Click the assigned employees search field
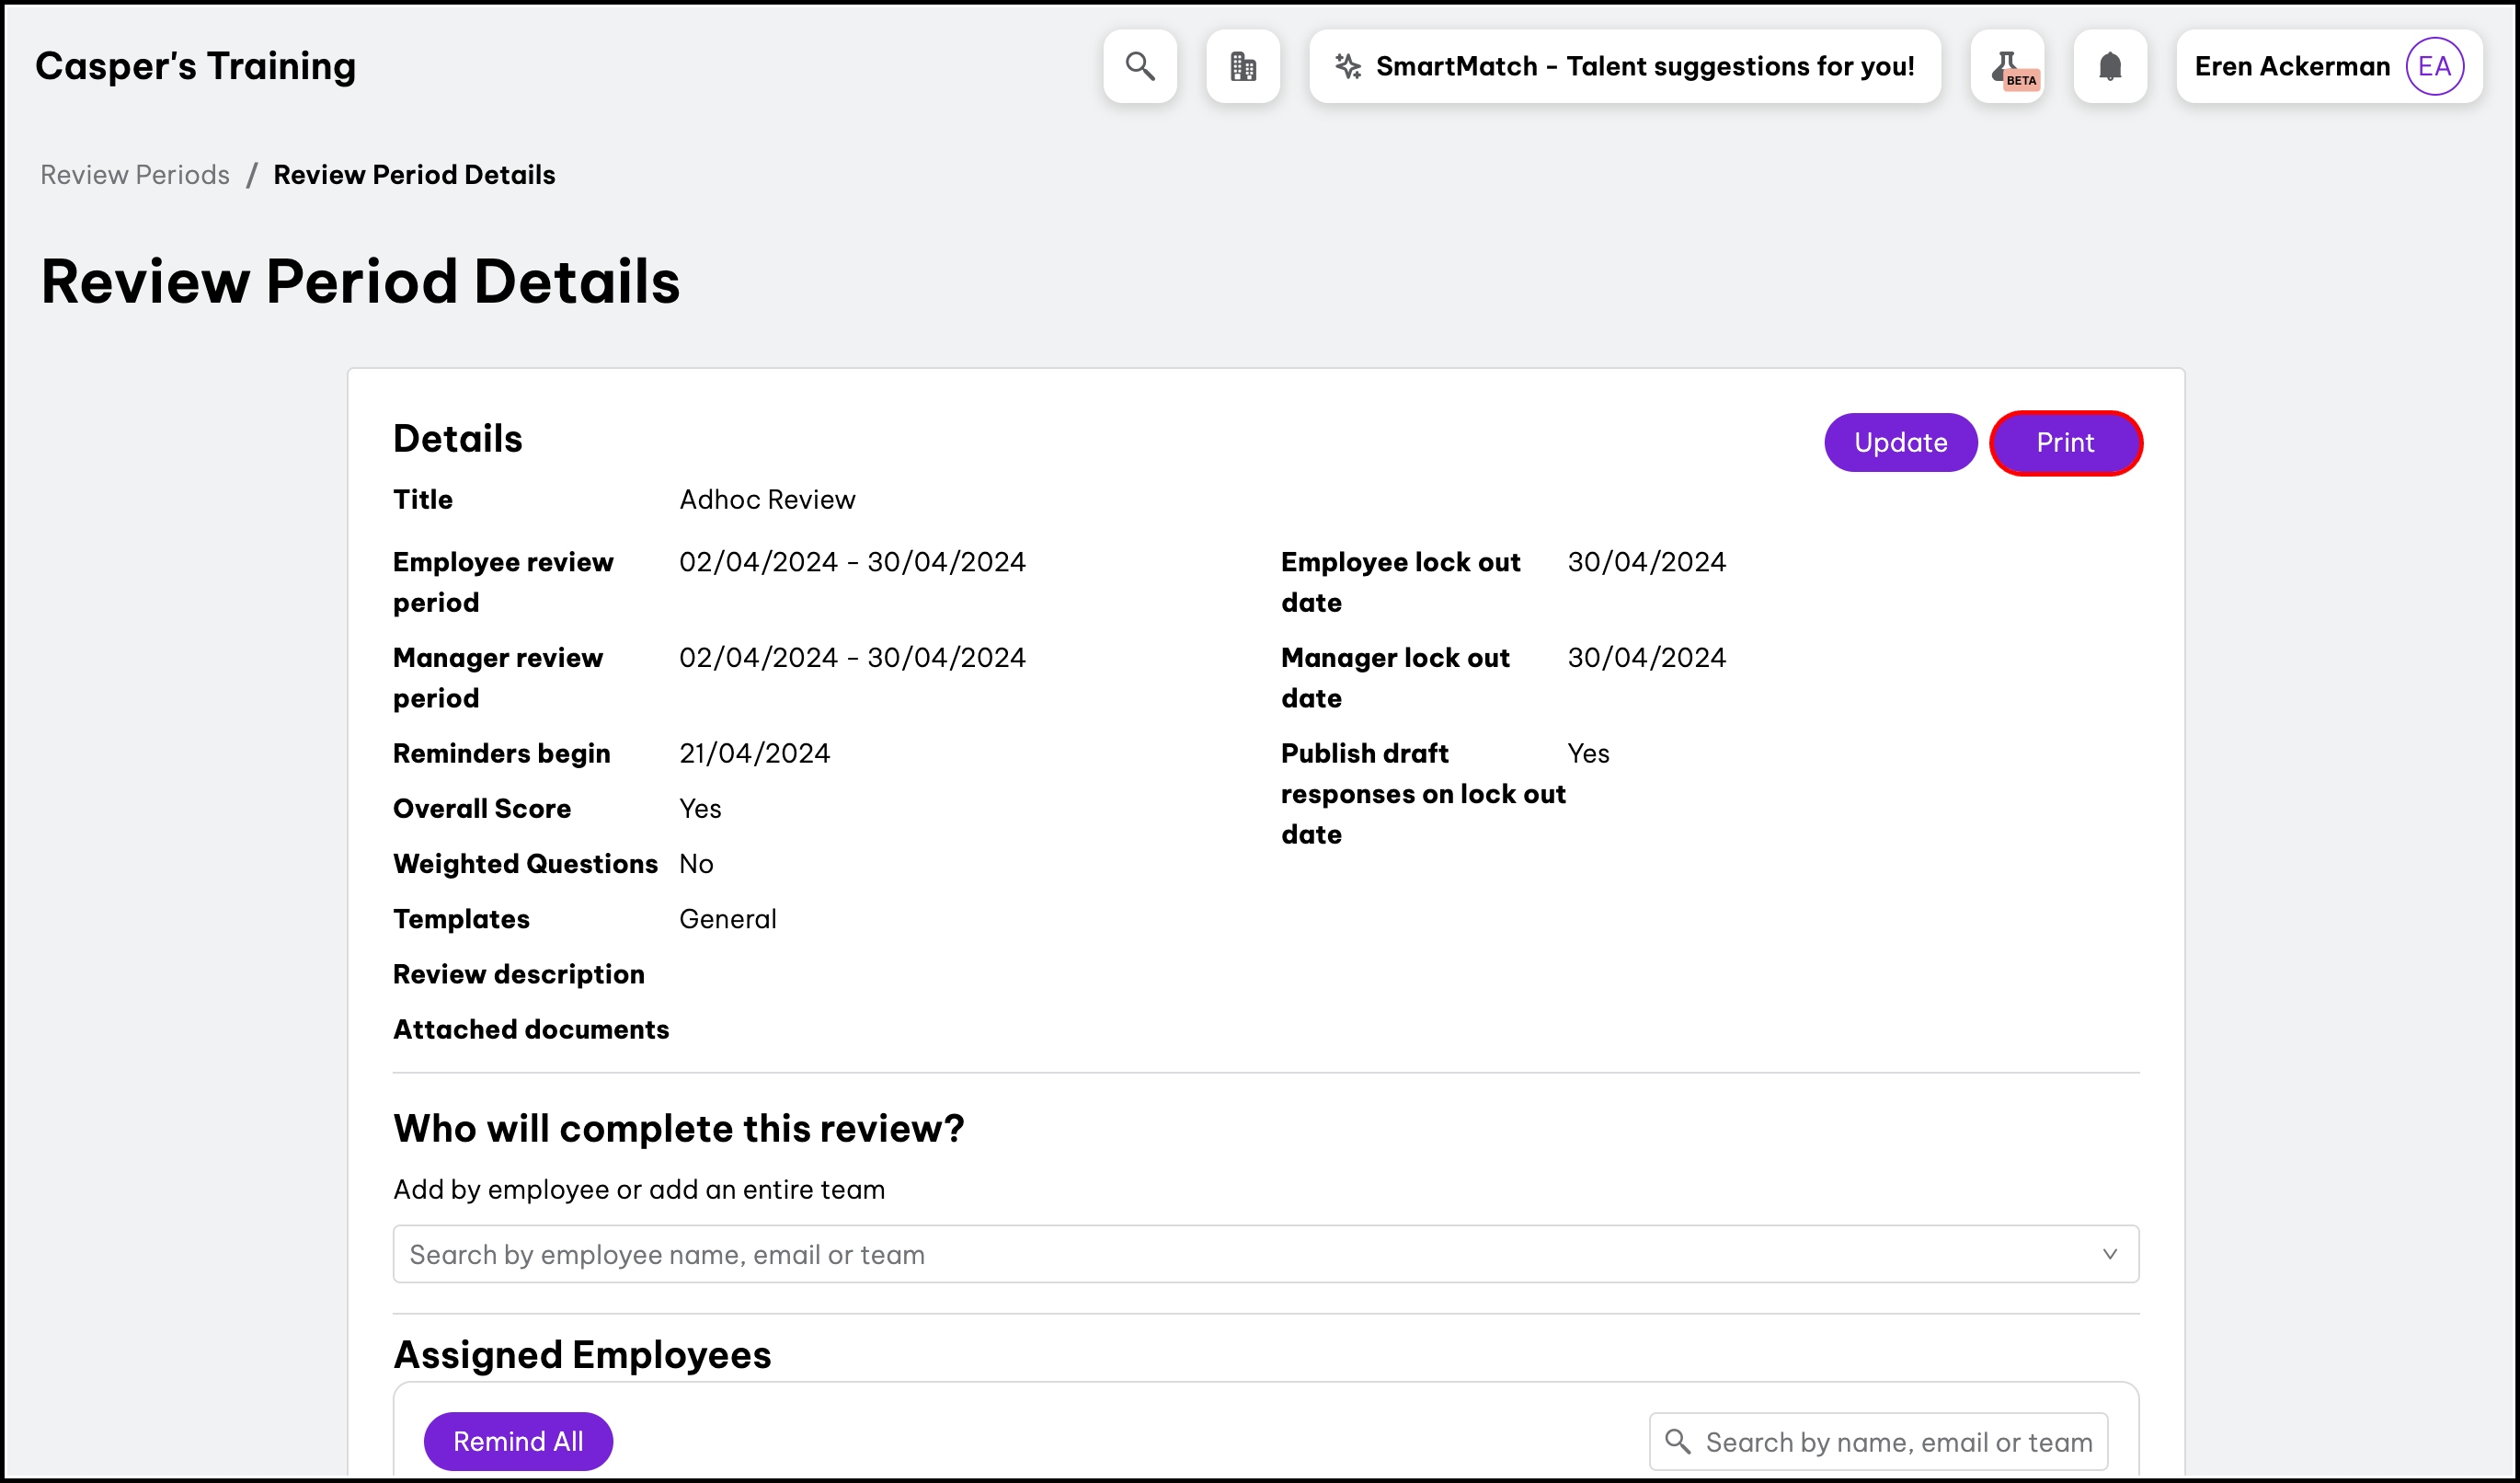This screenshot has height=1483, width=2520. click(x=1898, y=1441)
